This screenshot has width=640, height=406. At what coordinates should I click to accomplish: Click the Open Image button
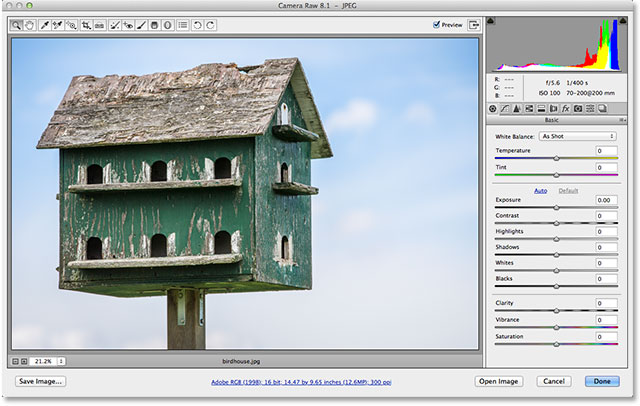[499, 382]
